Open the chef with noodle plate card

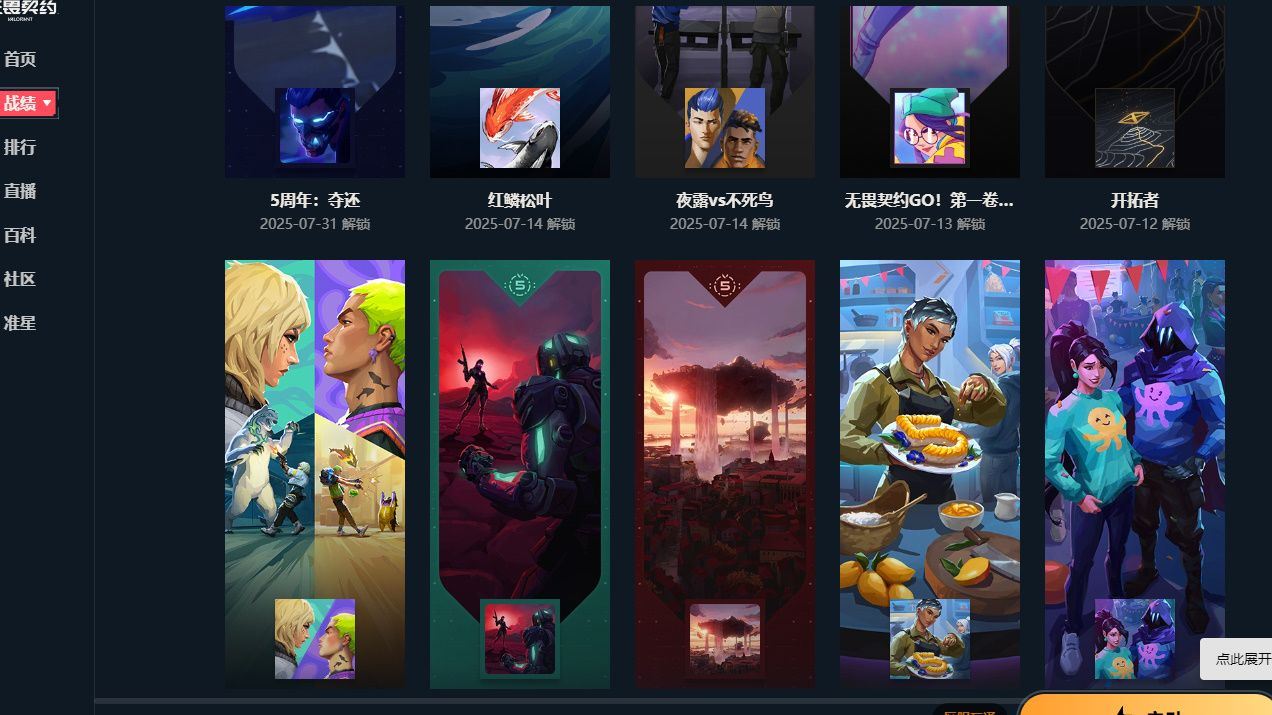tap(930, 474)
